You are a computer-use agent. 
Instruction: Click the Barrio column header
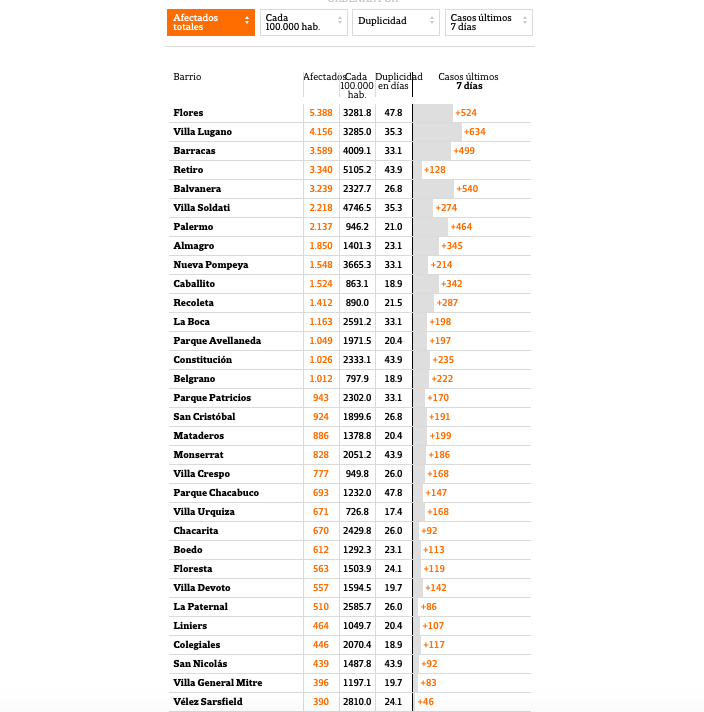point(187,77)
